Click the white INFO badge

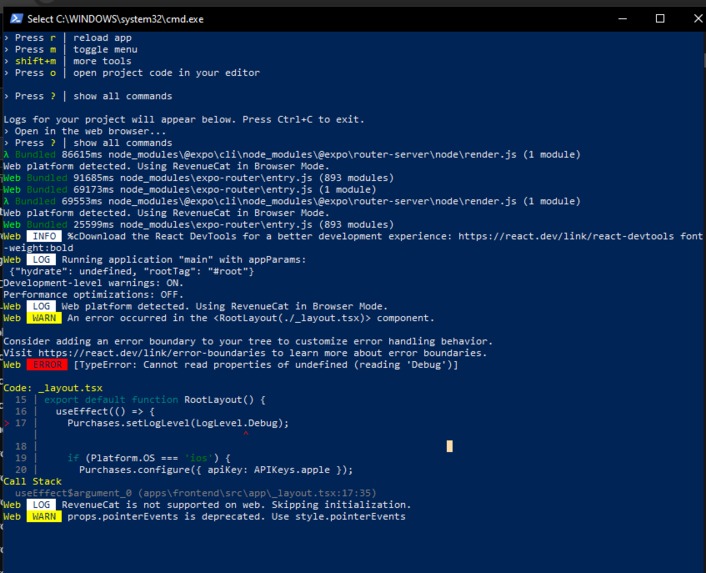tap(44, 236)
